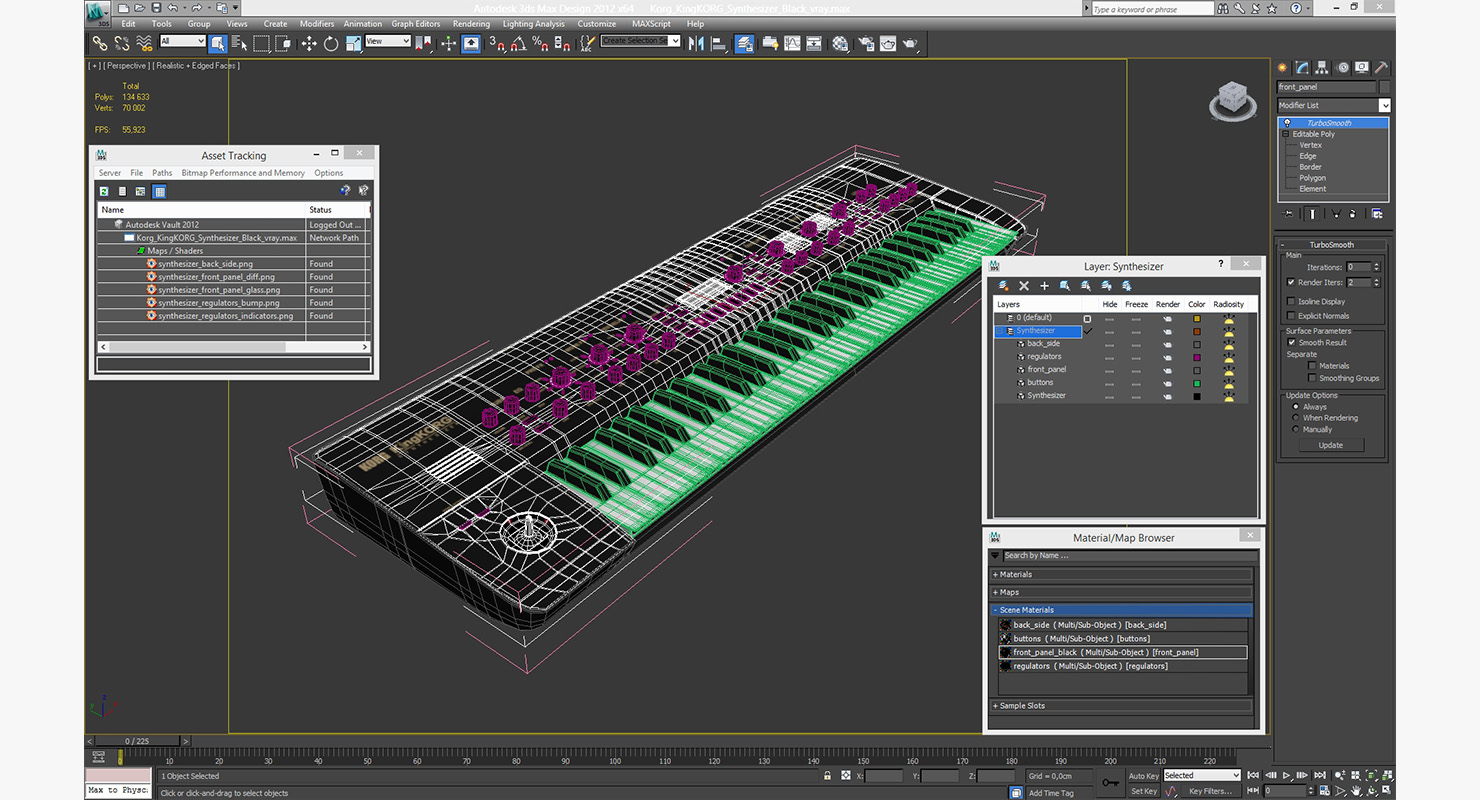The width and height of the screenshot is (1480, 800).
Task: Open the Manage Layers toolbar icon
Action: 745,43
